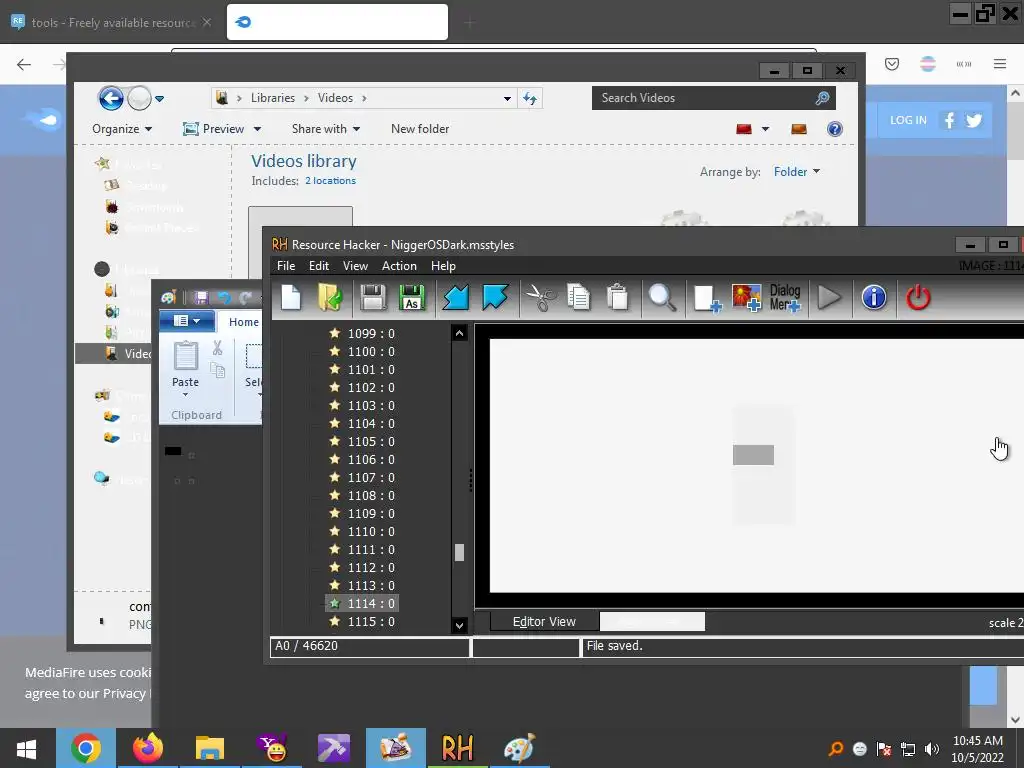Open the Firefox hamburger menu
This screenshot has width=1024, height=768.
pyautogui.click(x=1000, y=64)
